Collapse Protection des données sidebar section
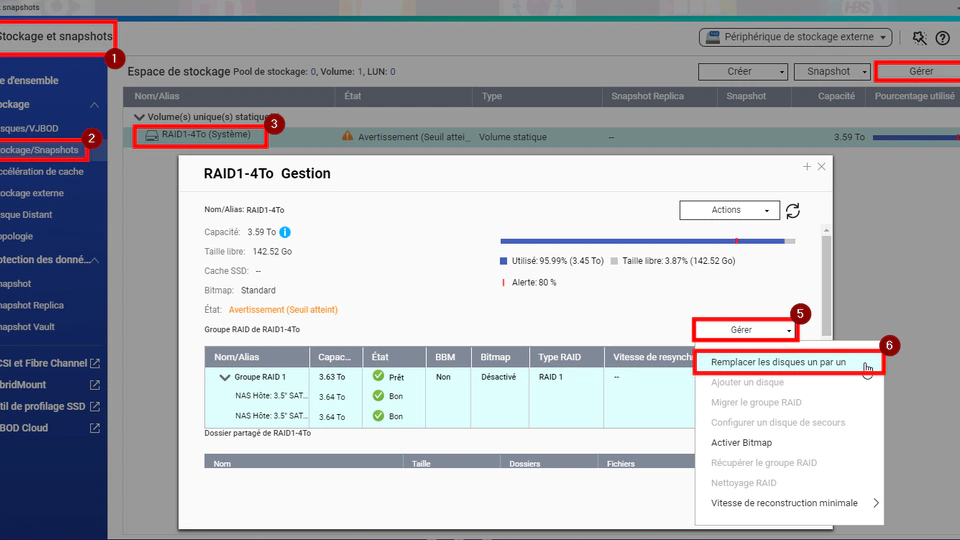 click(95, 260)
